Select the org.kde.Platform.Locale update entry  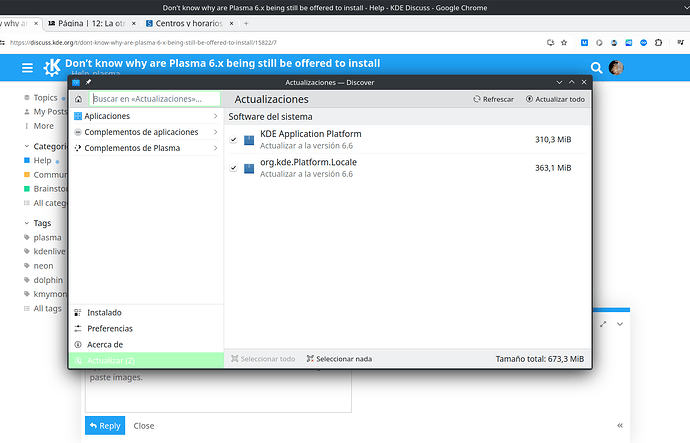[407, 168]
